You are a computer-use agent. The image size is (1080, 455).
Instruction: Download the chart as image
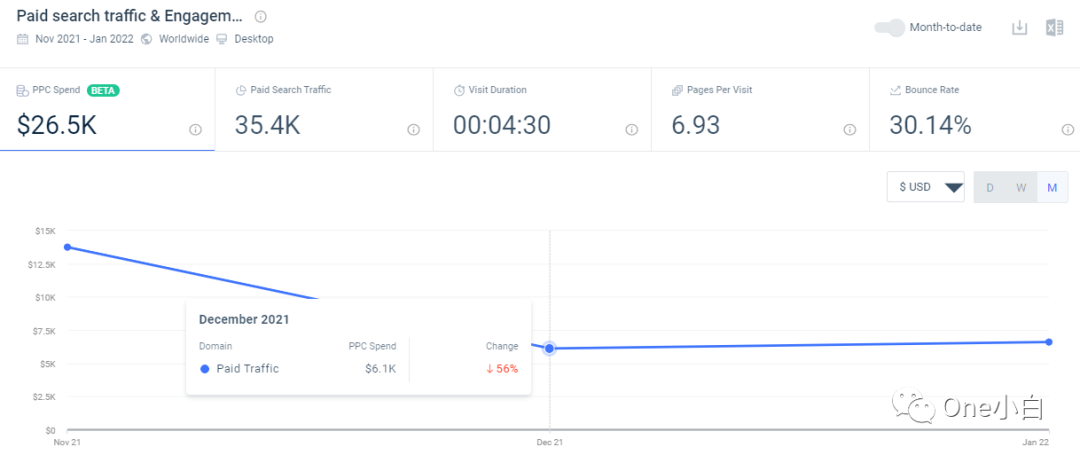pyautogui.click(x=1019, y=28)
